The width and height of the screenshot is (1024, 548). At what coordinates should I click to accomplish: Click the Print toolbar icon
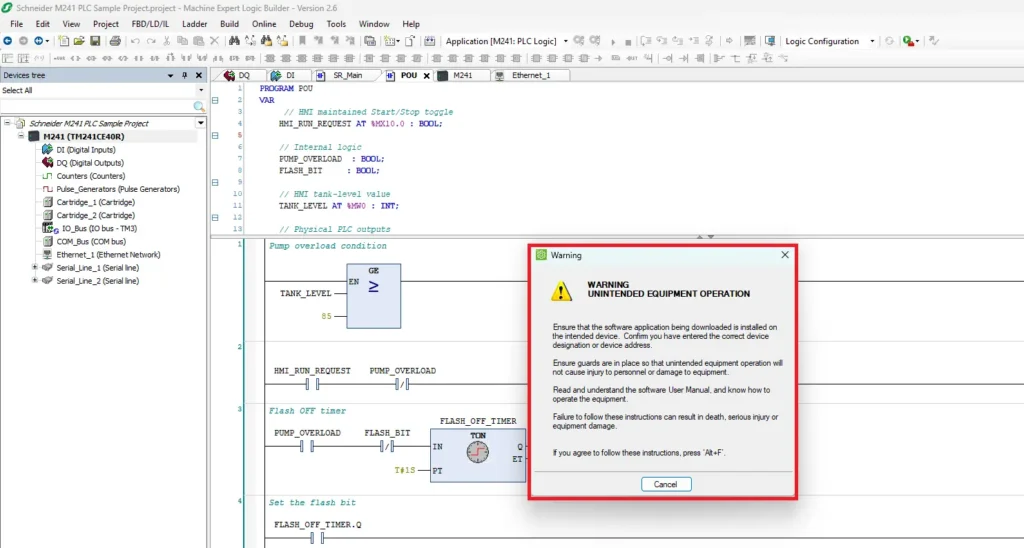(x=115, y=40)
